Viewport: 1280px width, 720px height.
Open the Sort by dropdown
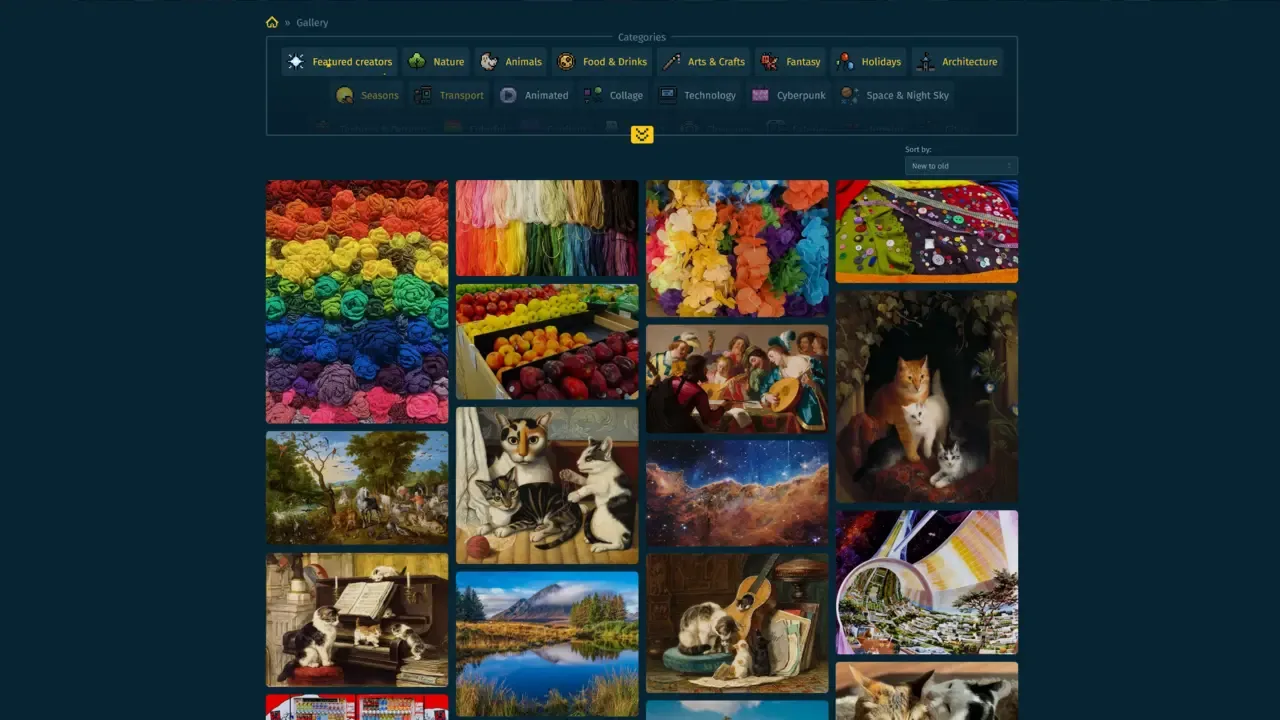tap(961, 166)
